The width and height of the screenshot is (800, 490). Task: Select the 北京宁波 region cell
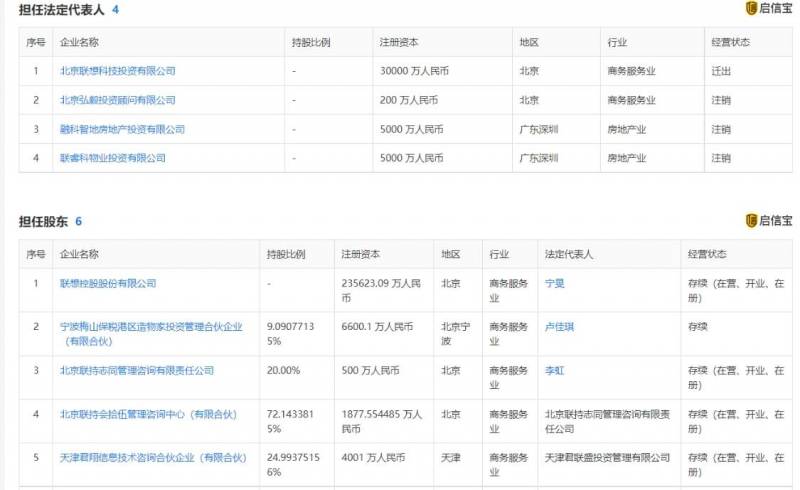click(x=456, y=334)
